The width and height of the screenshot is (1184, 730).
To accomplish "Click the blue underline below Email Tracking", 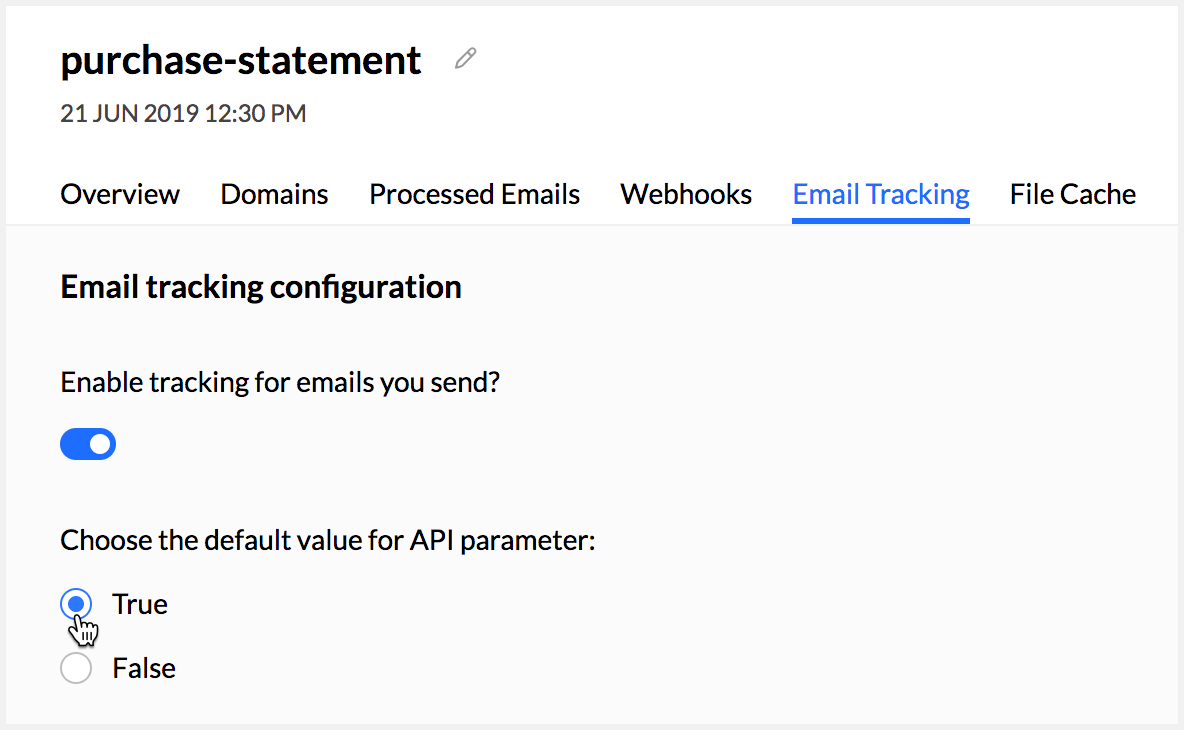I will 880,220.
